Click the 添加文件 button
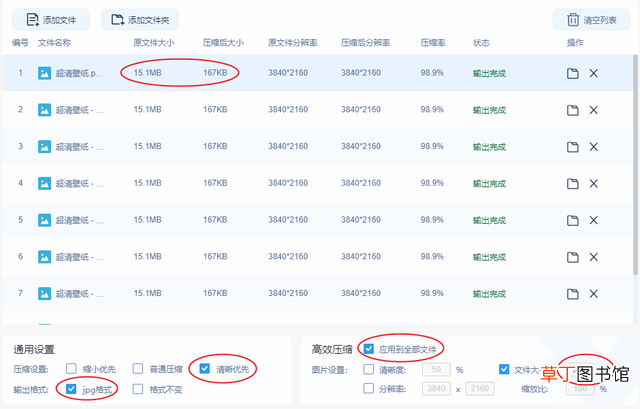Screen dimensions: 640x409 (51, 20)
